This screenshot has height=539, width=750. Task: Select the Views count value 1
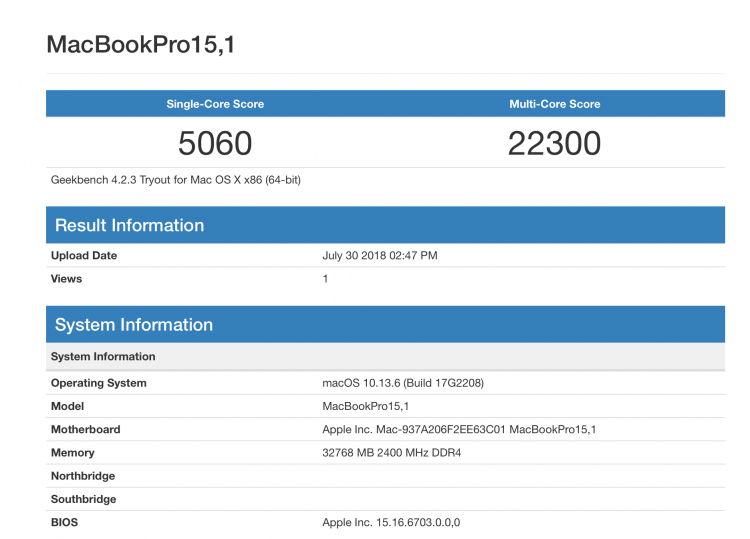325,279
